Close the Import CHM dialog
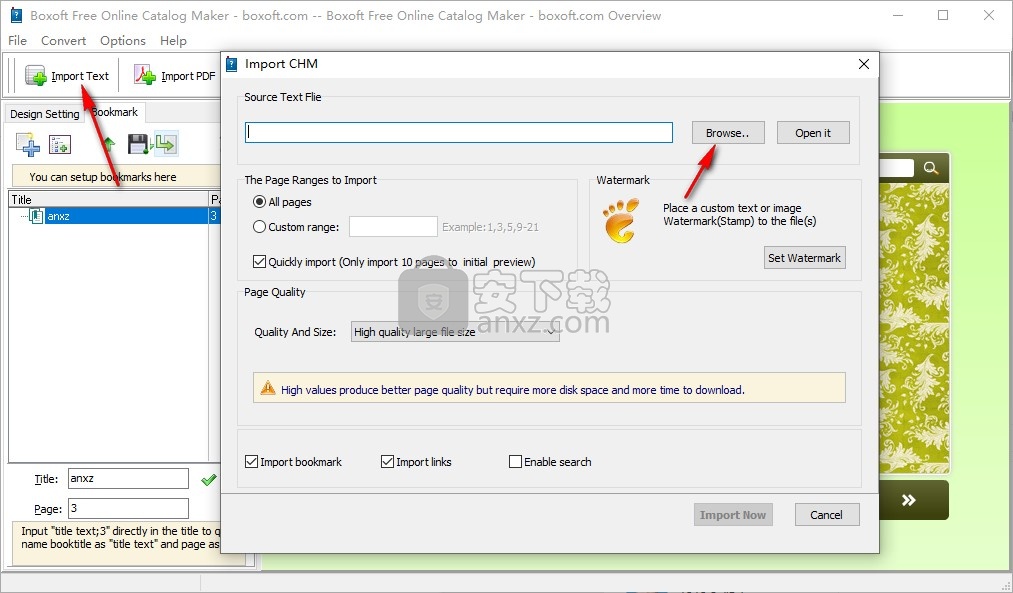The width and height of the screenshot is (1013, 593). (864, 64)
